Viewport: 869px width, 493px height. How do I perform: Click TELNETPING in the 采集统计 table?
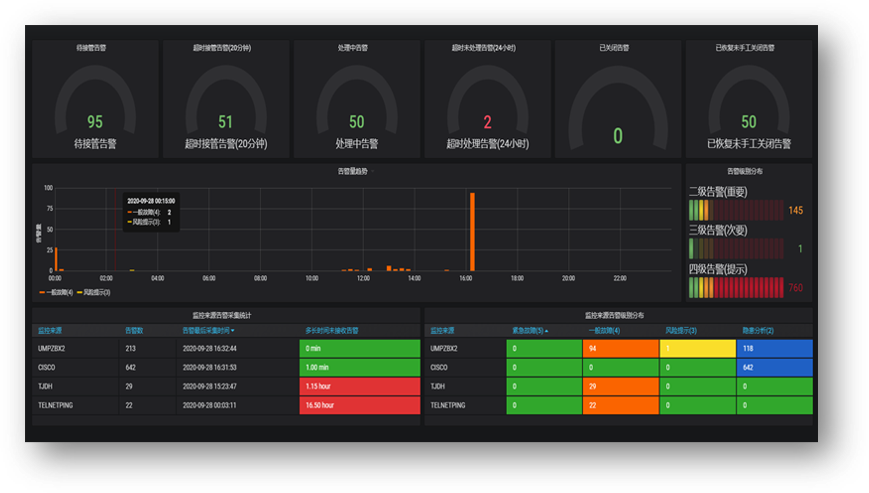tap(55, 405)
